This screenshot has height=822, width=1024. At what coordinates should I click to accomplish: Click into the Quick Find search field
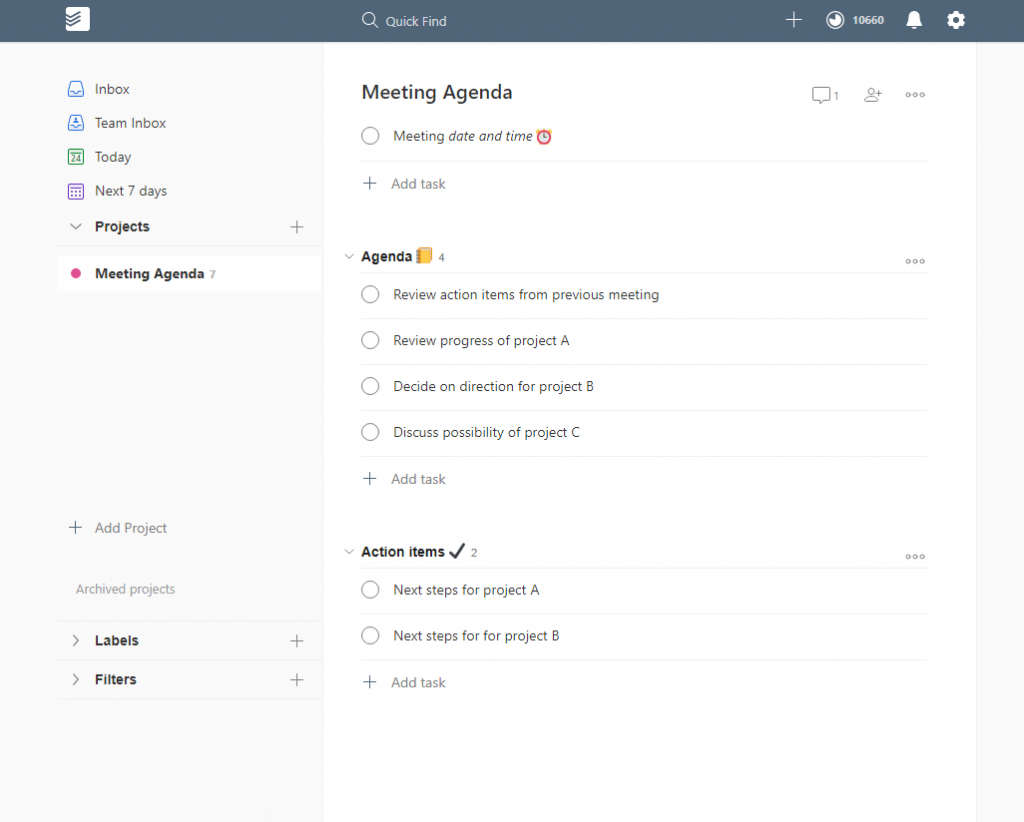click(x=416, y=21)
